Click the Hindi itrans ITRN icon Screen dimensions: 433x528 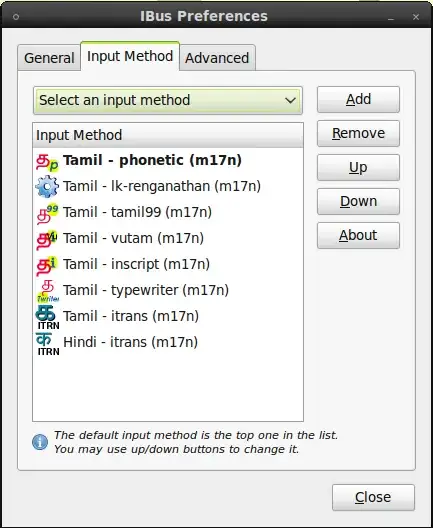(x=48, y=343)
